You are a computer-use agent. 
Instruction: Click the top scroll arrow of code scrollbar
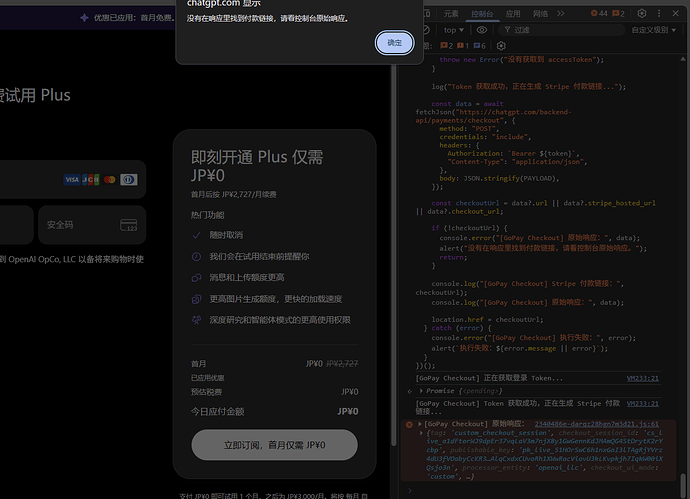(683, 59)
